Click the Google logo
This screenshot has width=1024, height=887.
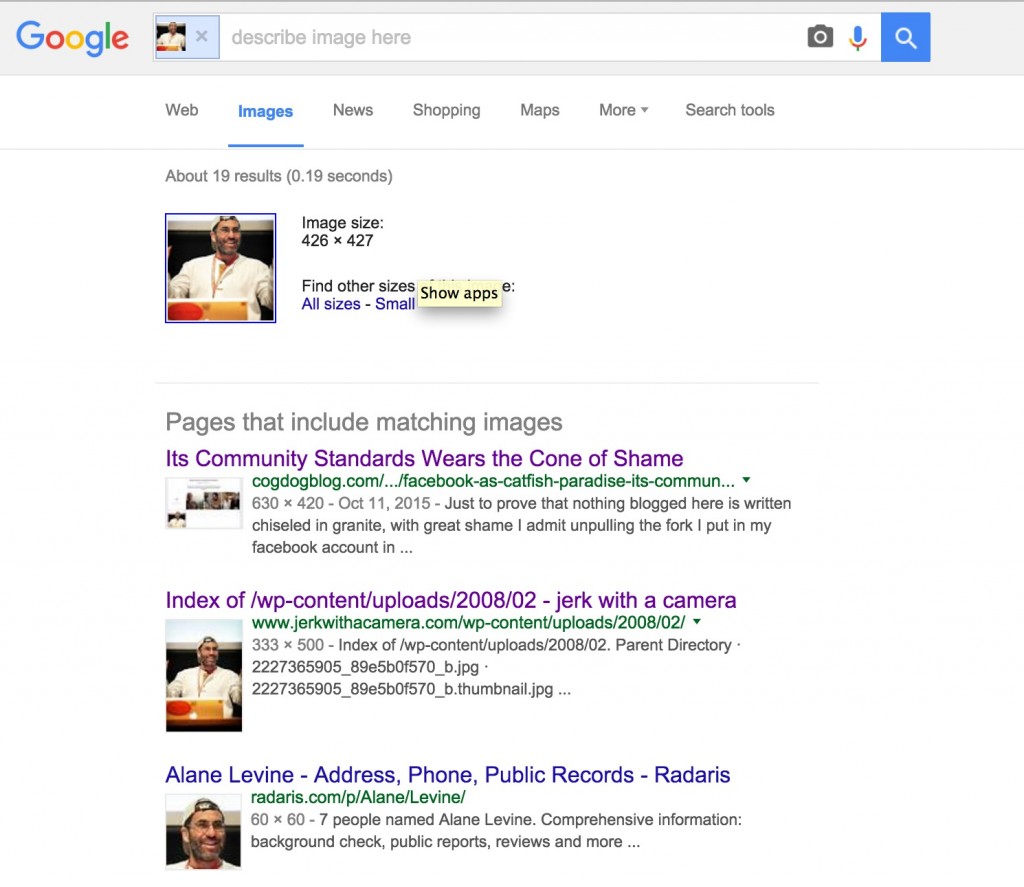72,37
